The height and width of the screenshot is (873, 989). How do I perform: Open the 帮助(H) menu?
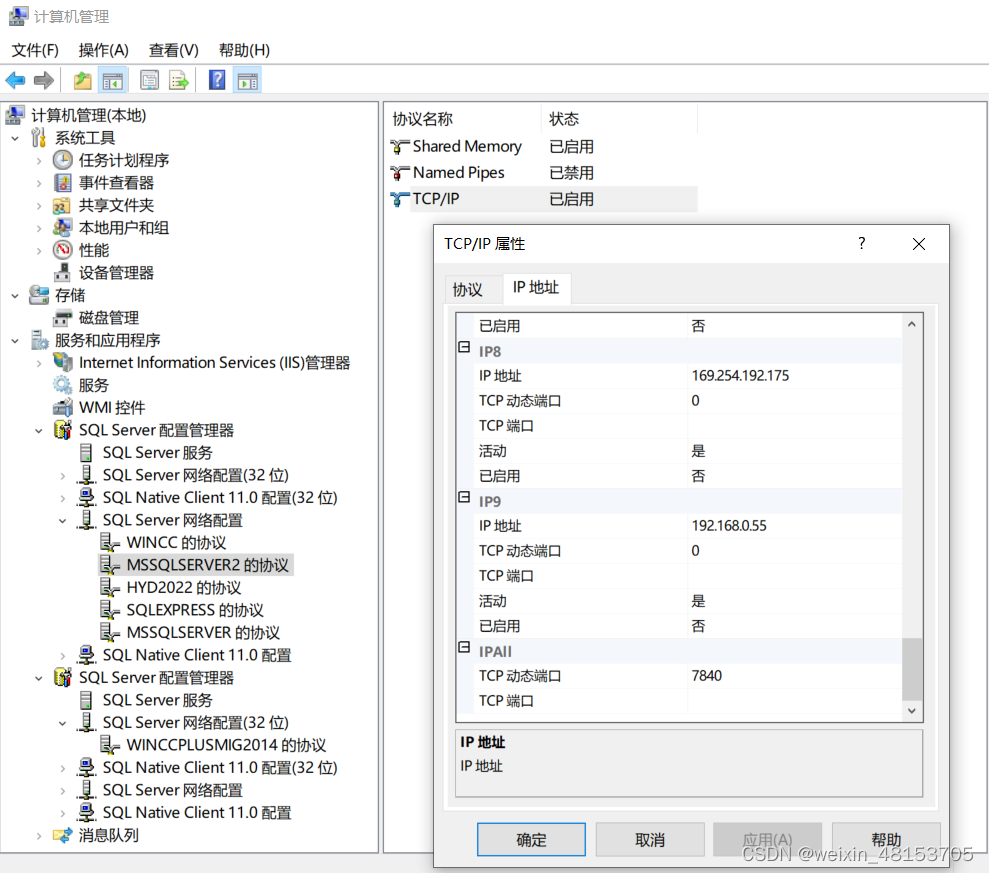coord(244,50)
